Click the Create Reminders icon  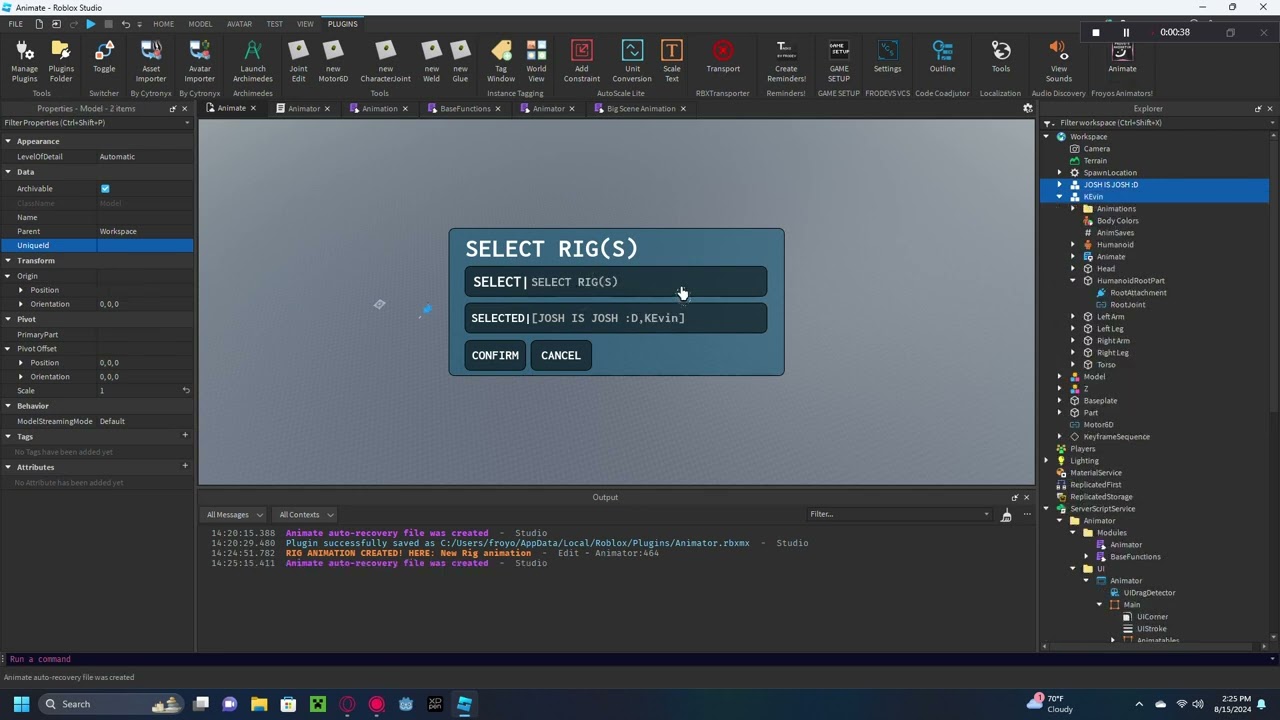click(x=786, y=59)
